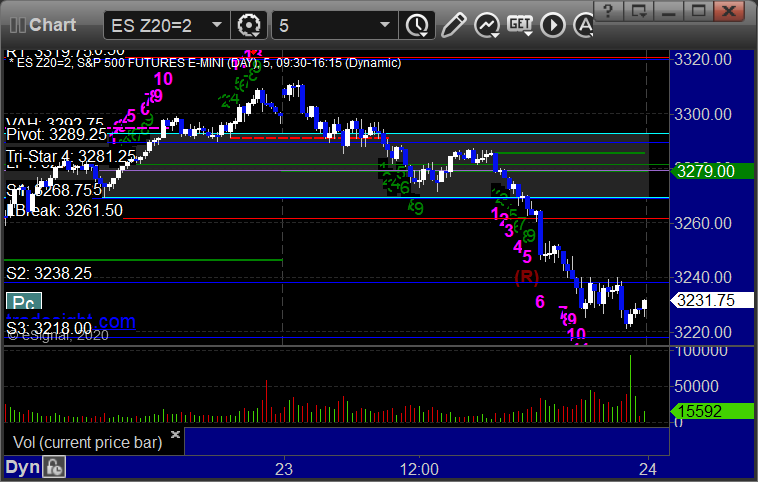The width and height of the screenshot is (758, 482).
Task: Click the 23 date axis label
Action: [284, 469]
